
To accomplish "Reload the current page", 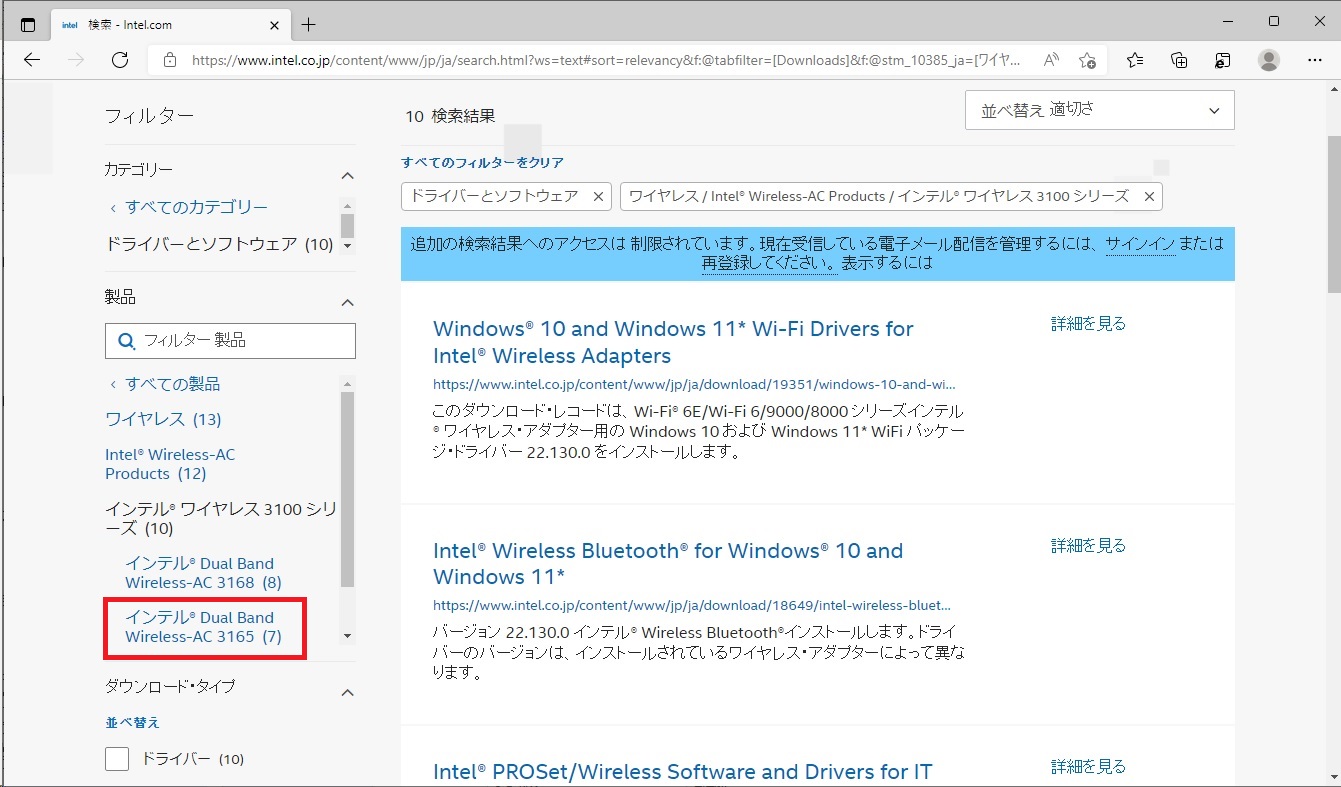I will tap(120, 60).
